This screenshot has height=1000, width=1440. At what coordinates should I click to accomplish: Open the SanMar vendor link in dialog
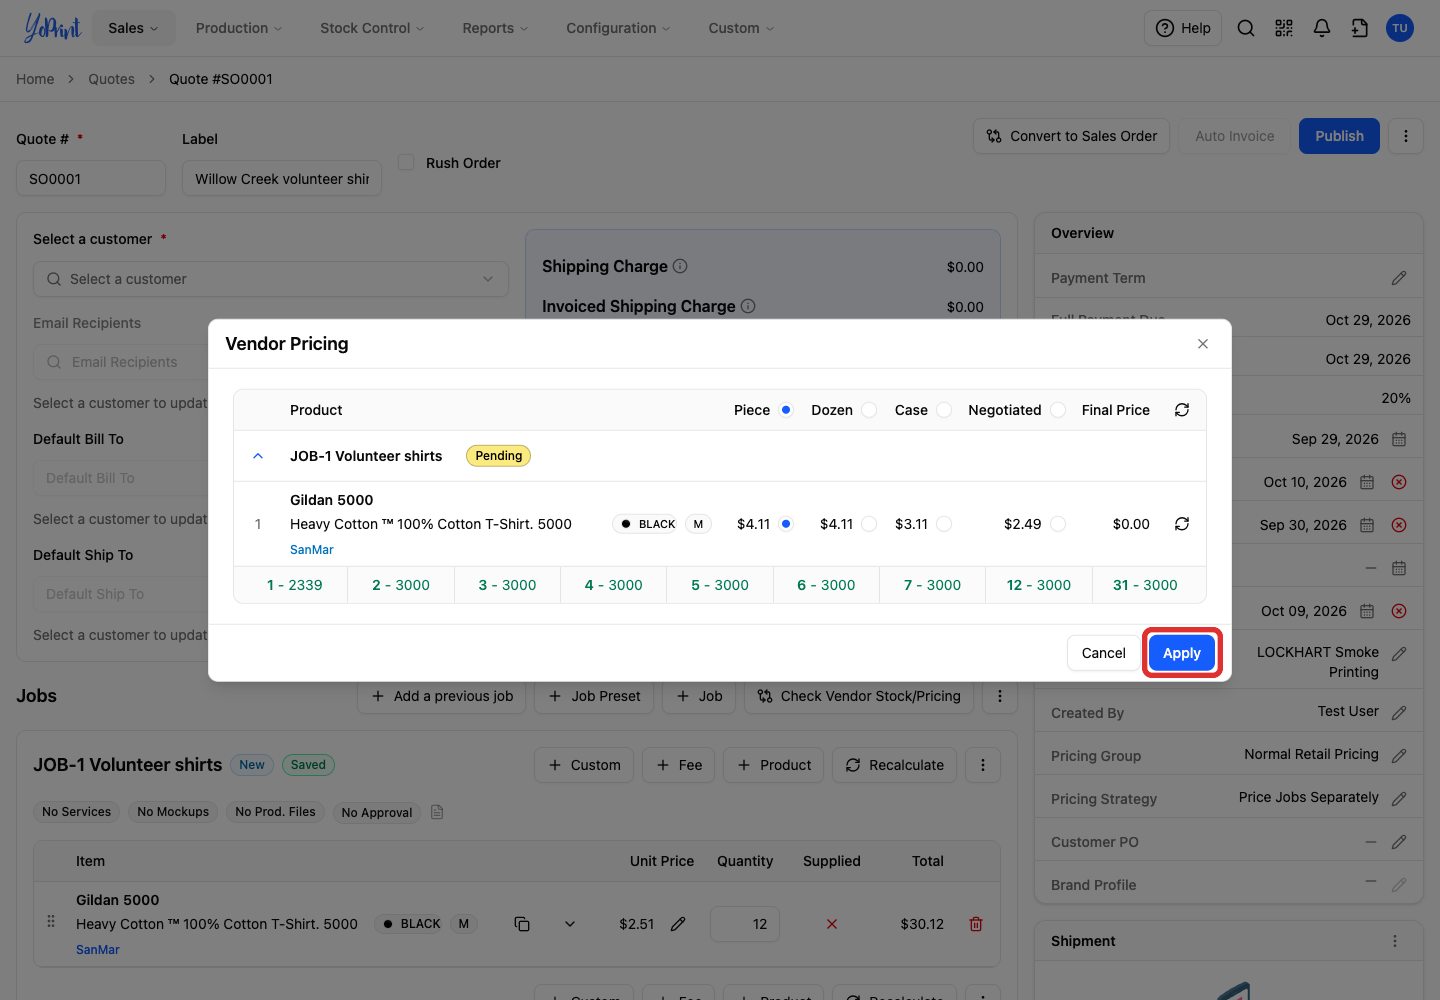312,550
